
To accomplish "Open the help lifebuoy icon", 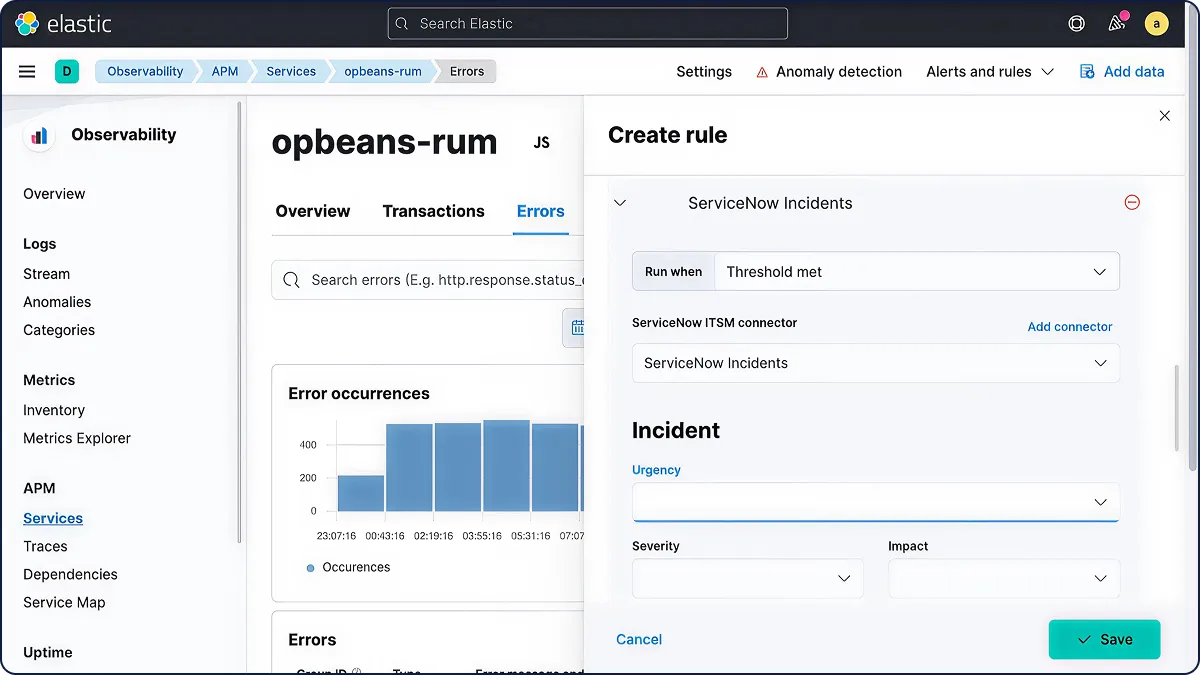I will point(1076,24).
